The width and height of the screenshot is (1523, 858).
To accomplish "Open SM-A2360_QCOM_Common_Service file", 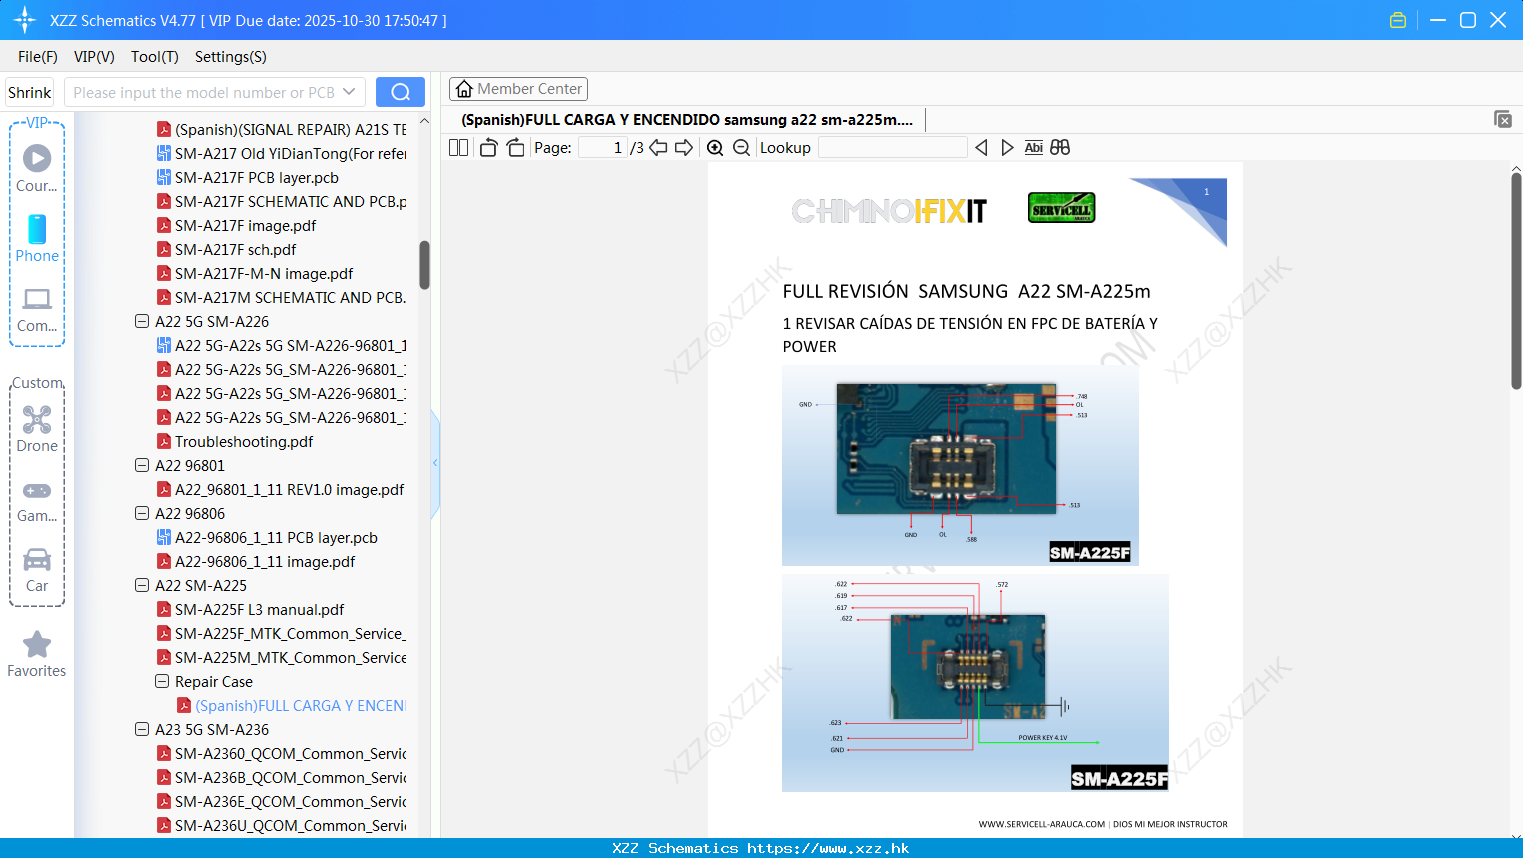I will pos(290,753).
